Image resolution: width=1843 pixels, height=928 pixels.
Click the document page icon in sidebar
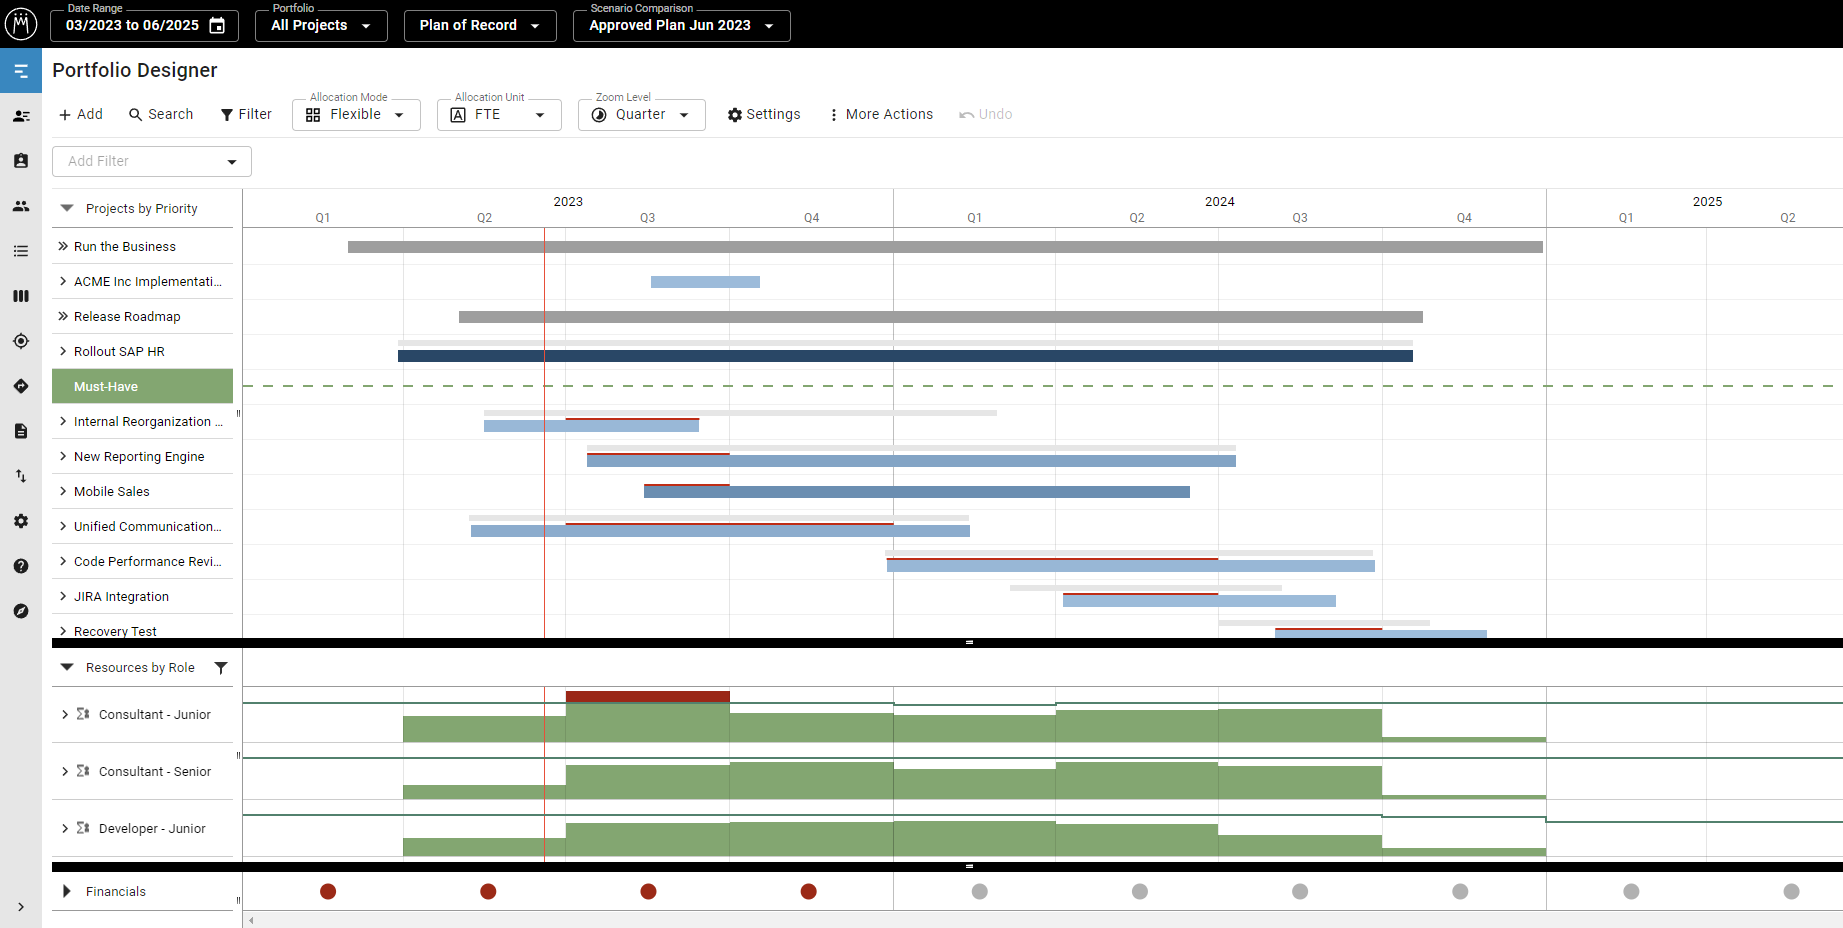tap(21, 431)
